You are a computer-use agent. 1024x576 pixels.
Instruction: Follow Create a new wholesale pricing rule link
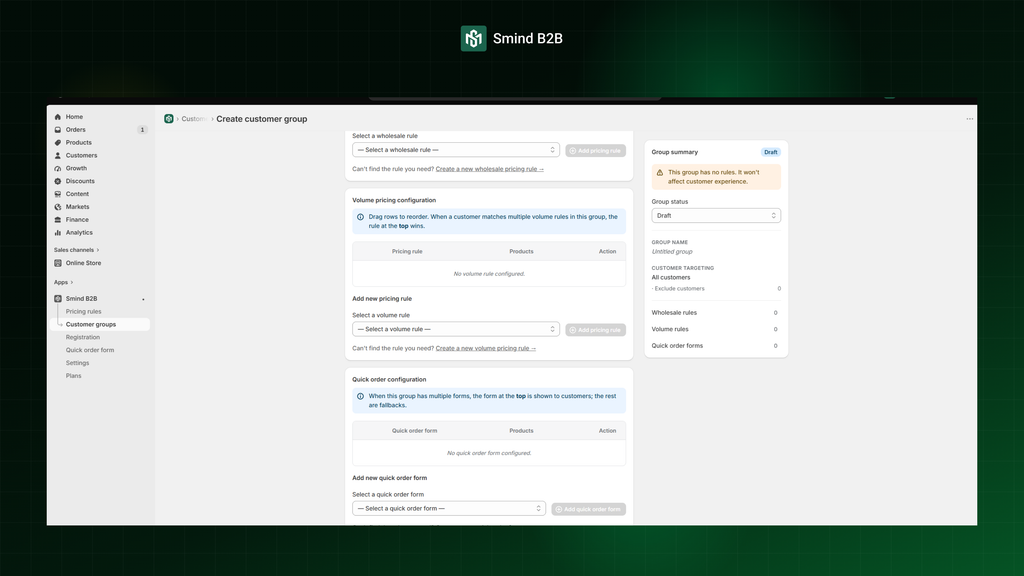click(x=490, y=169)
